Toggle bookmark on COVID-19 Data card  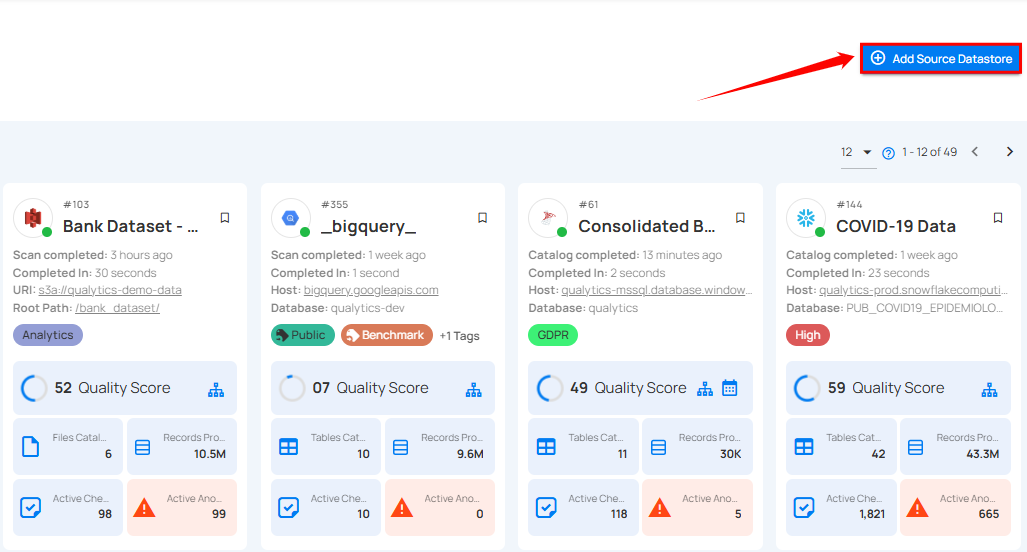click(x=997, y=218)
